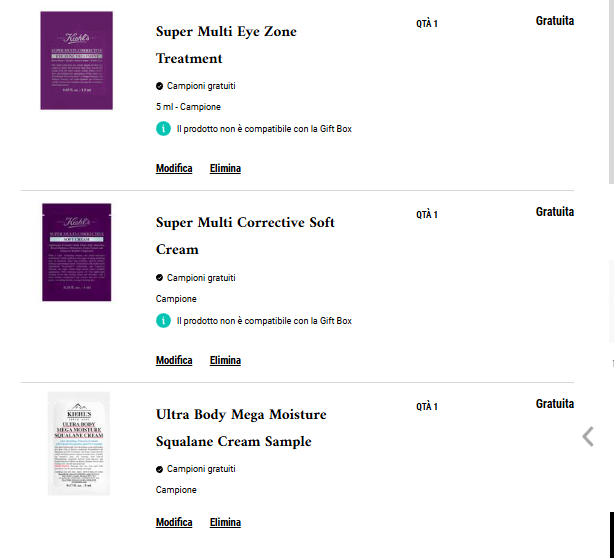Click Modifica for Squalane Cream Sample

pos(174,522)
